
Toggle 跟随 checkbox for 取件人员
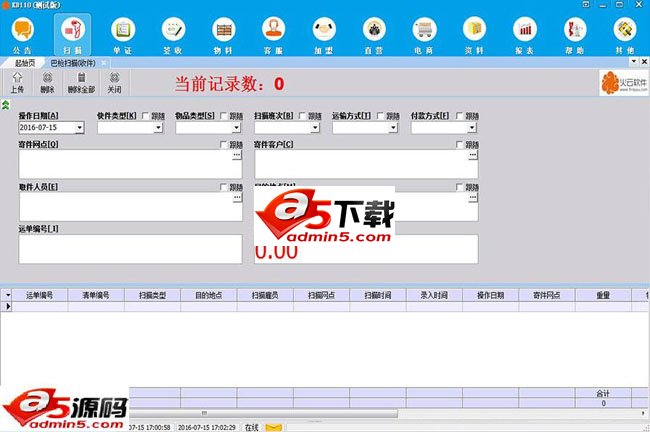224,187
